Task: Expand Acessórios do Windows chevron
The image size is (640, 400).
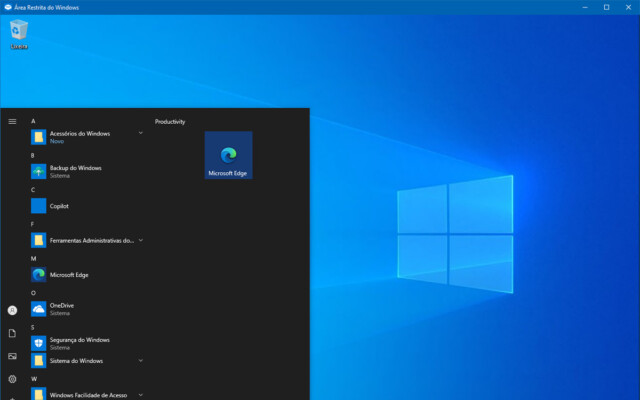Action: 141,133
